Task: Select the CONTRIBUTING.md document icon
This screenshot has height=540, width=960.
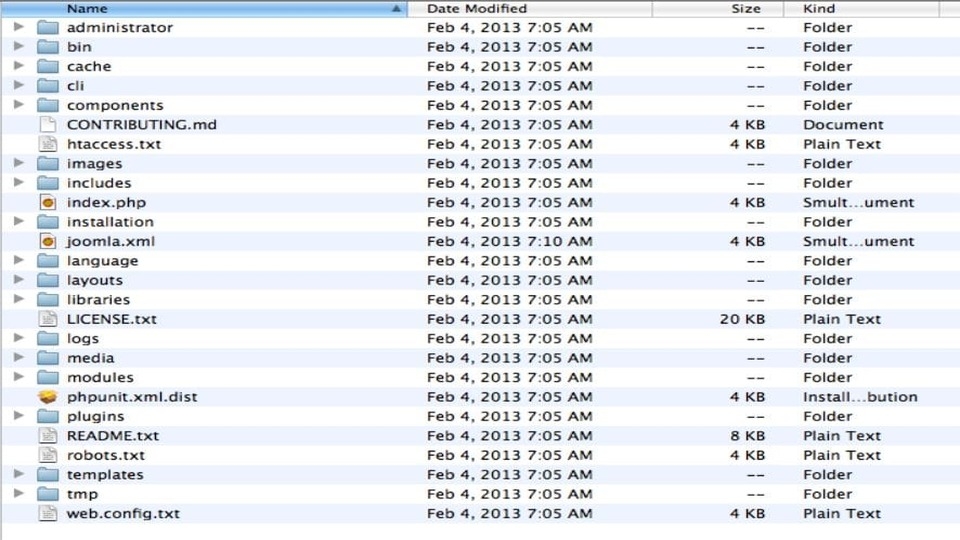Action: click(48, 125)
